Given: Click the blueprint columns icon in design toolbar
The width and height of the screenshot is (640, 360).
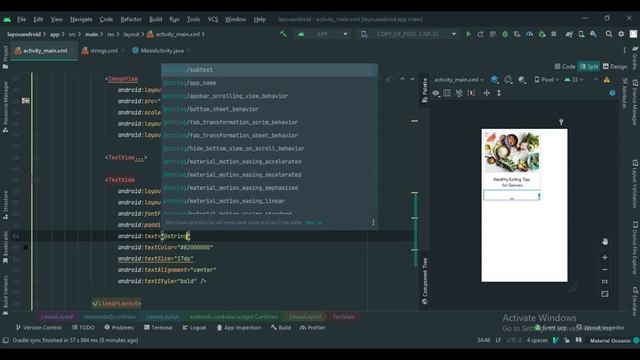Looking at the screenshot, I should pyautogui.click(x=447, y=93).
